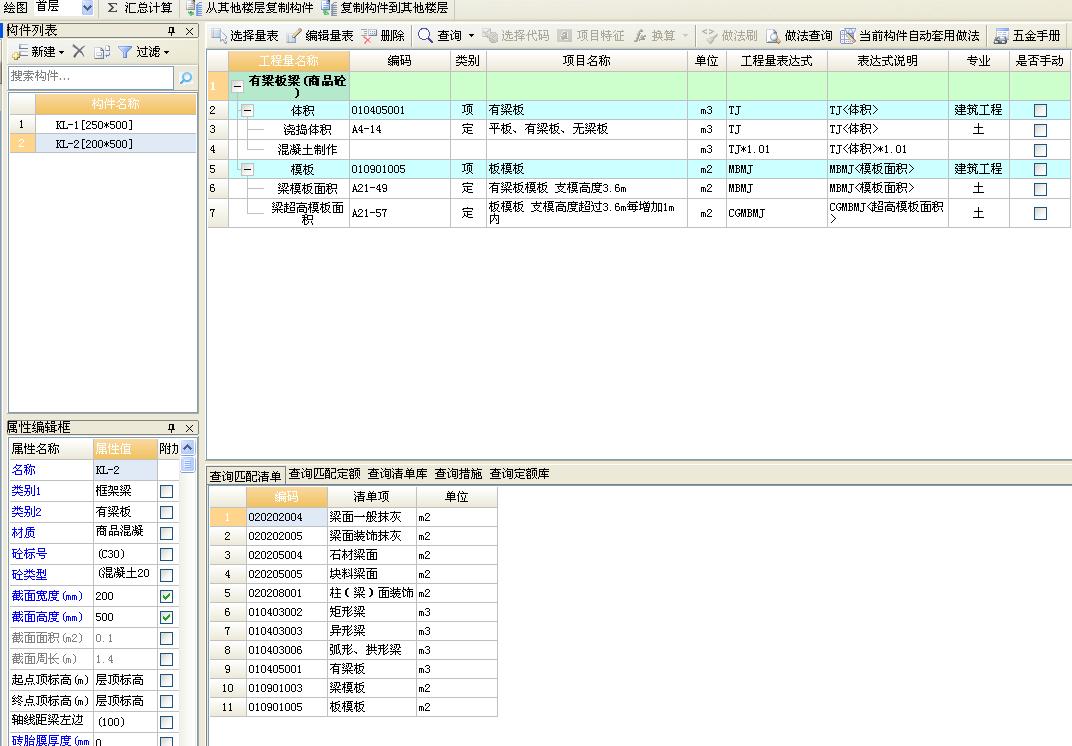Check the 材质 附加 checkbox
Viewport: 1072px width, 746px height.
click(166, 533)
